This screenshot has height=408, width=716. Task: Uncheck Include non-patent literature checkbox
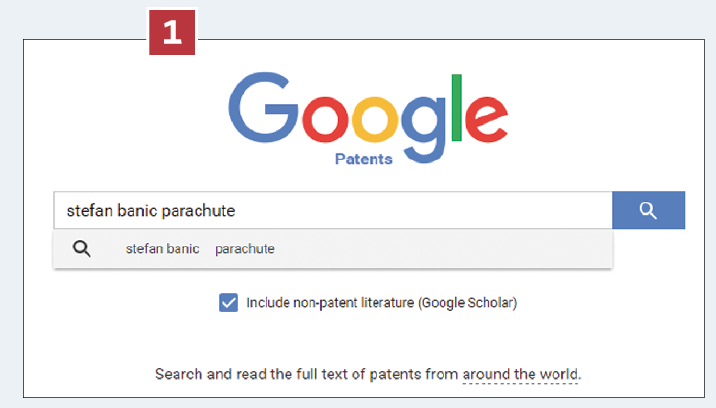tap(228, 302)
